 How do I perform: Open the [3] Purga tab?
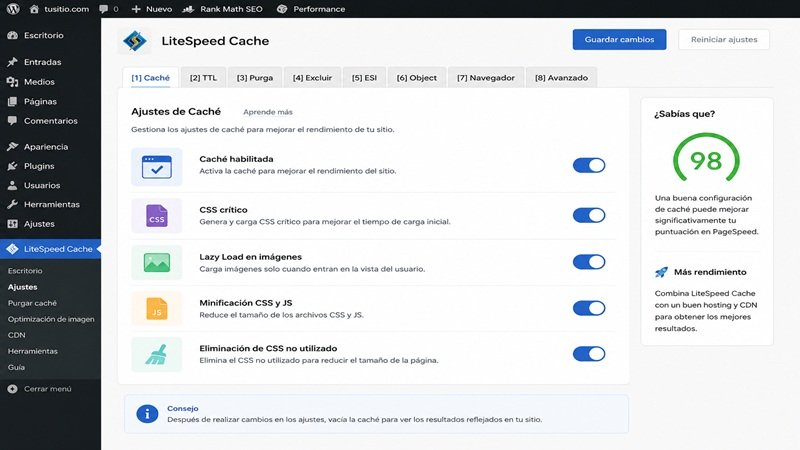pos(255,78)
